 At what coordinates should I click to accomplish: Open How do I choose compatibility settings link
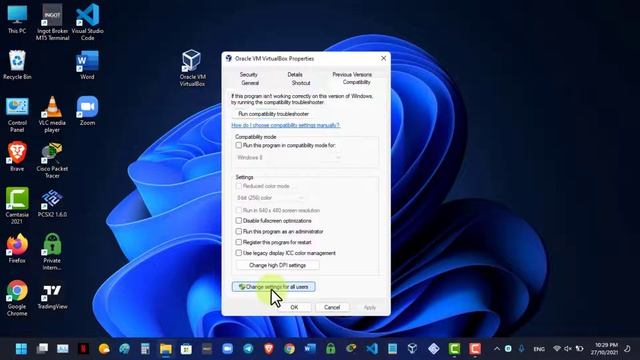tap(286, 125)
